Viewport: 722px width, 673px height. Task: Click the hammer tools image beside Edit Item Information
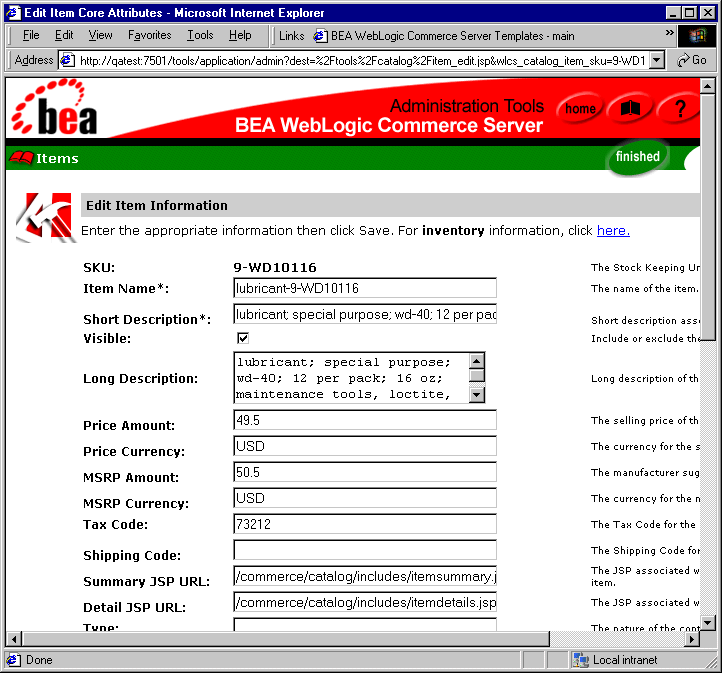click(44, 217)
